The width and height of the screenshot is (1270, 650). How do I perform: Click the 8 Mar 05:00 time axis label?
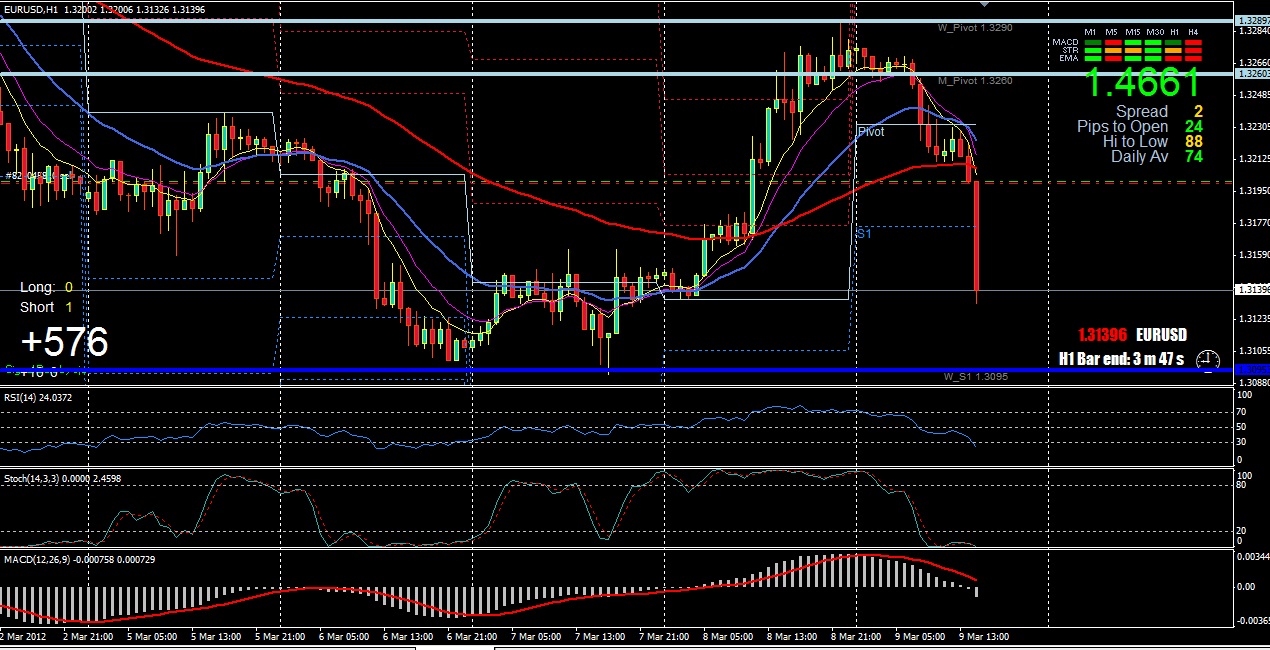(728, 636)
